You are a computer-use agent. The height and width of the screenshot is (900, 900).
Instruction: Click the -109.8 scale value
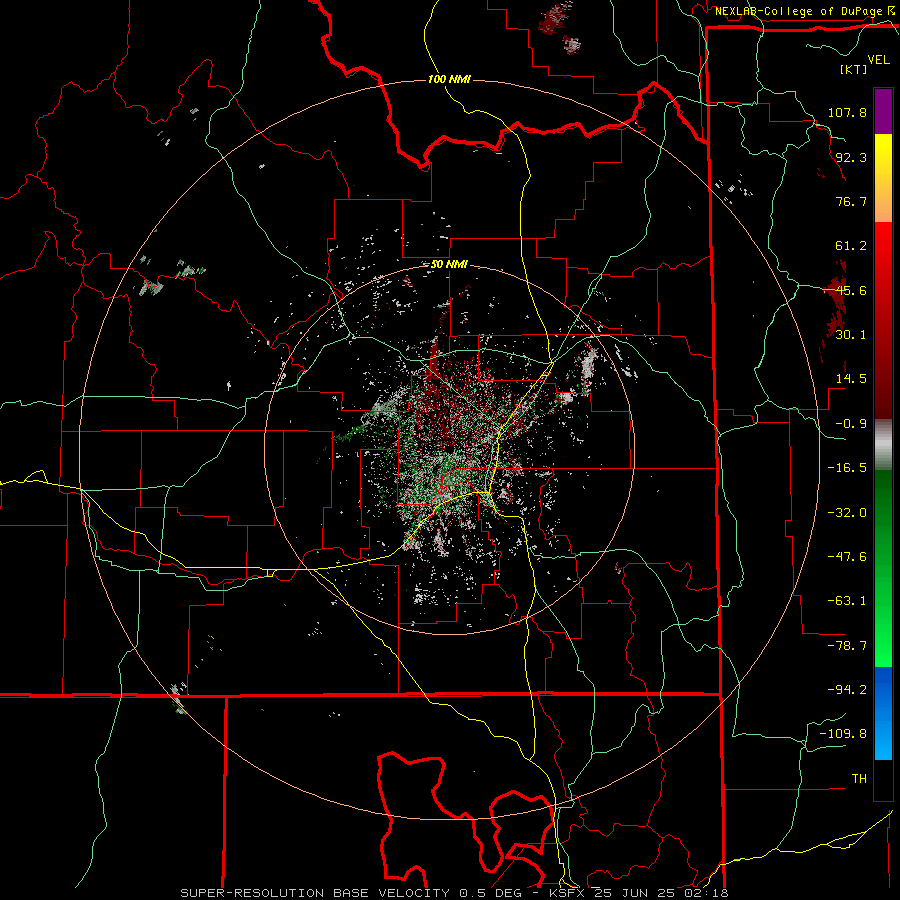pos(843,734)
